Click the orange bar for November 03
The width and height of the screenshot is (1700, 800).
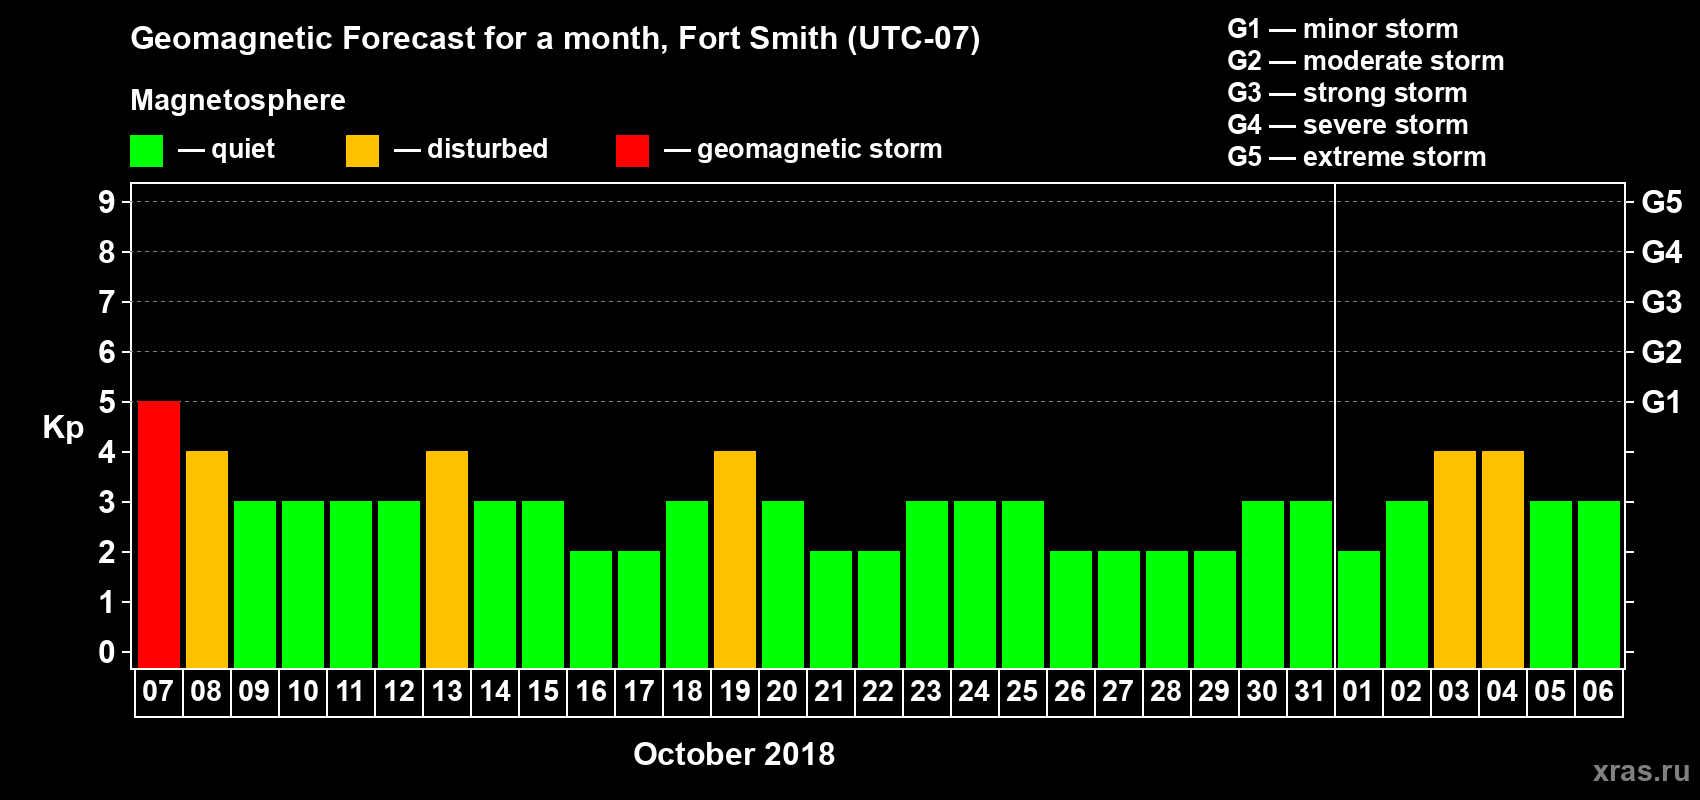1455,559
